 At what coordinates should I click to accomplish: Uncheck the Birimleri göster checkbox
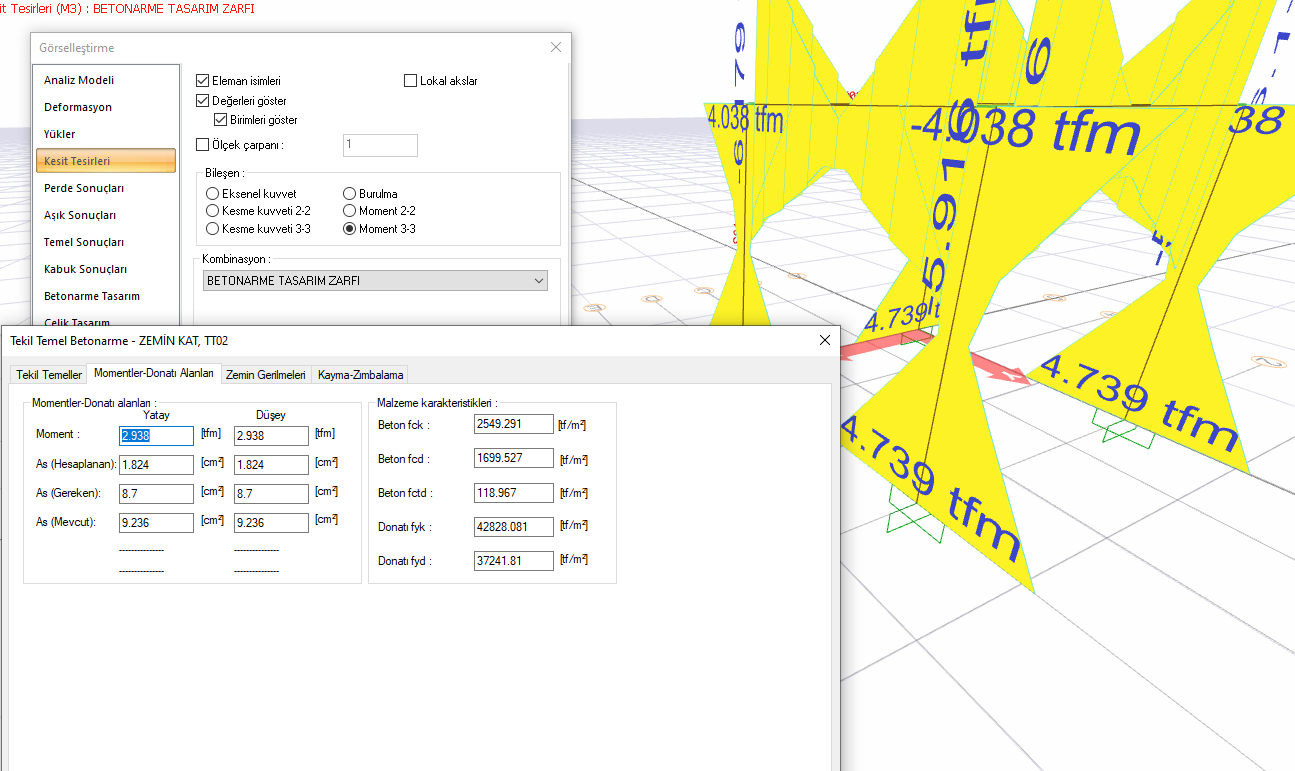coord(221,120)
